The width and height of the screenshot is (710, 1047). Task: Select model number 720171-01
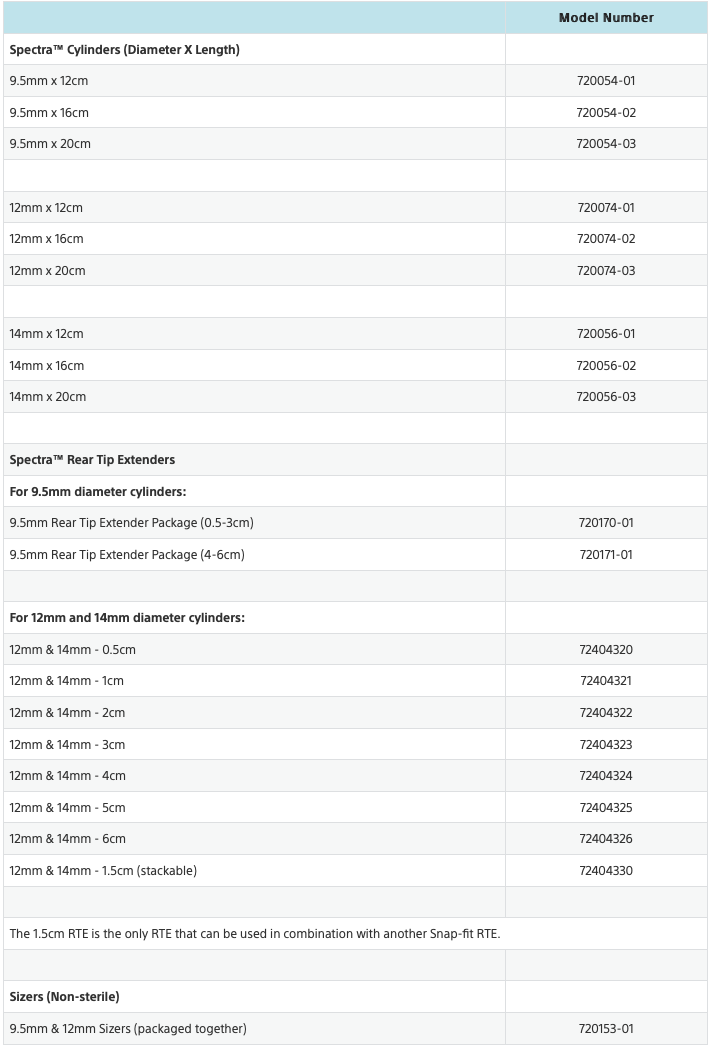coord(606,555)
